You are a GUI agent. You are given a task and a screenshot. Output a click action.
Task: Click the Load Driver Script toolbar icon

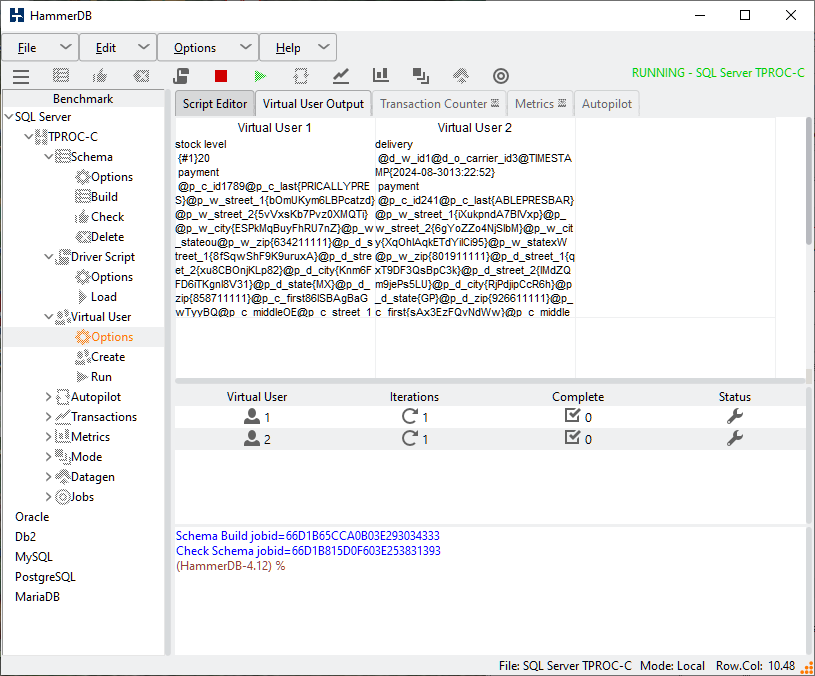pyautogui.click(x=181, y=76)
